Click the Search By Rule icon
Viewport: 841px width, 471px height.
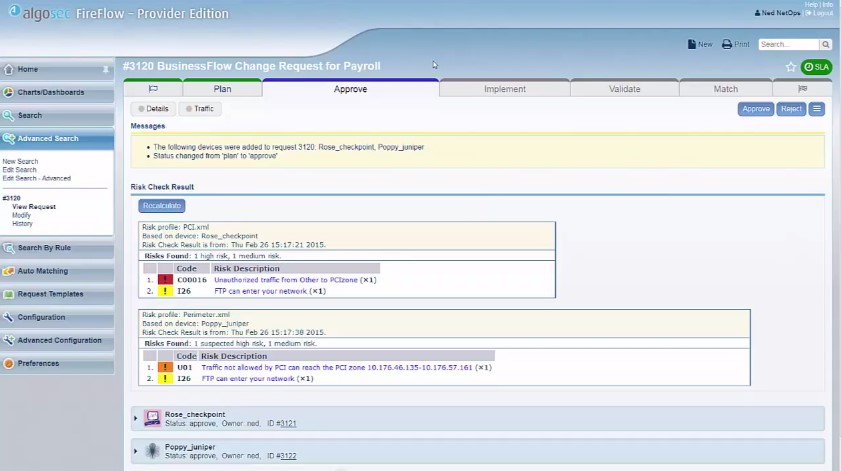pos(9,248)
